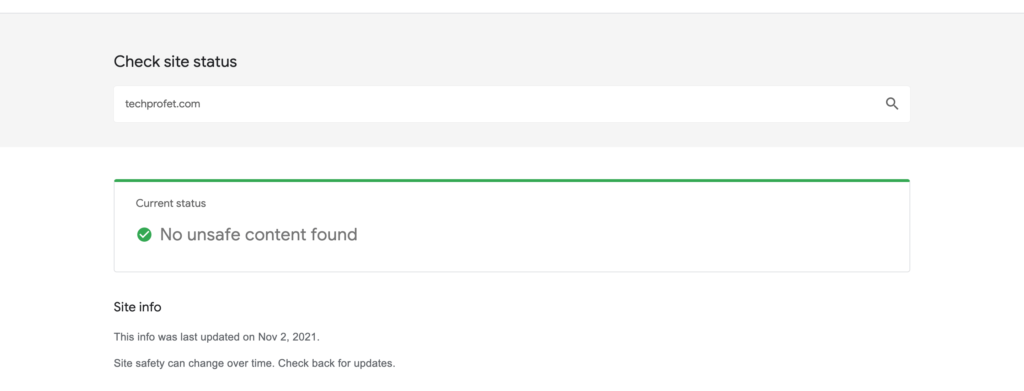Screen dimensions: 1024x391
Task: Click the white strip above the gray banner
Action: pyautogui.click(x=511, y=6)
